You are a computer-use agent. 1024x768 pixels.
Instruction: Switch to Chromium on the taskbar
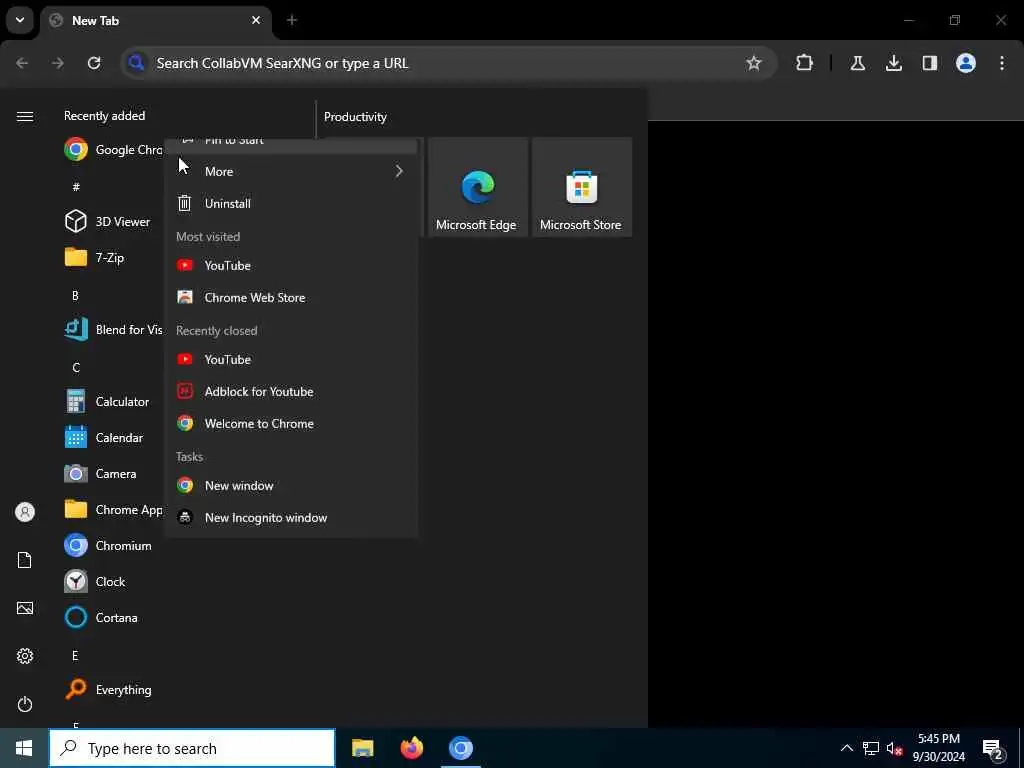461,748
